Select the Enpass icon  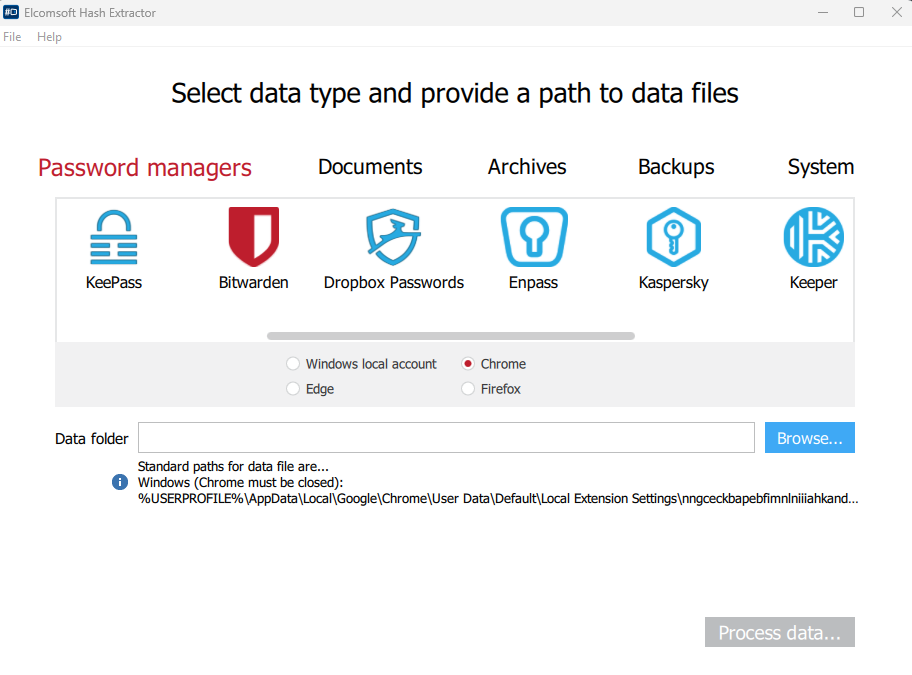[534, 237]
